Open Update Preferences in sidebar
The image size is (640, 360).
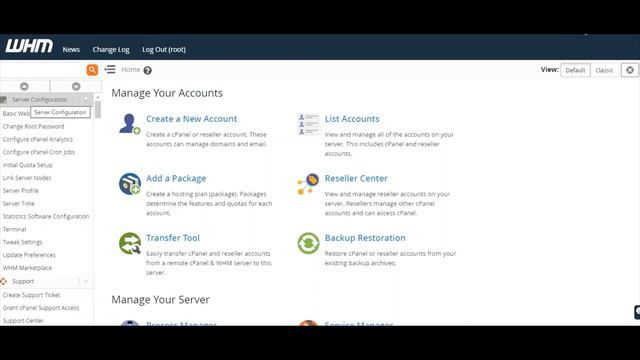point(29,255)
